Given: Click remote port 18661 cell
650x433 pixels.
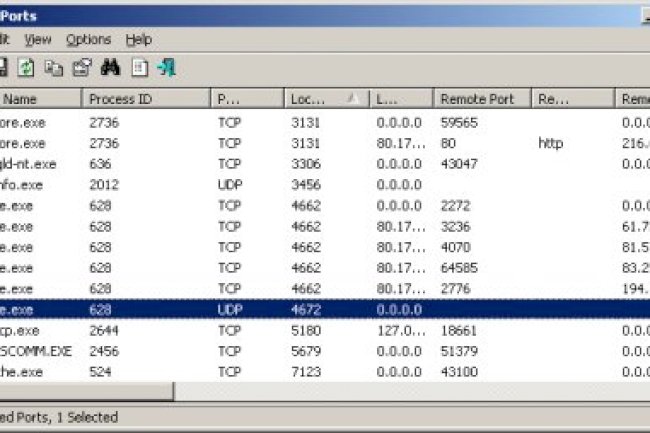Looking at the screenshot, I should pyautogui.click(x=458, y=331).
